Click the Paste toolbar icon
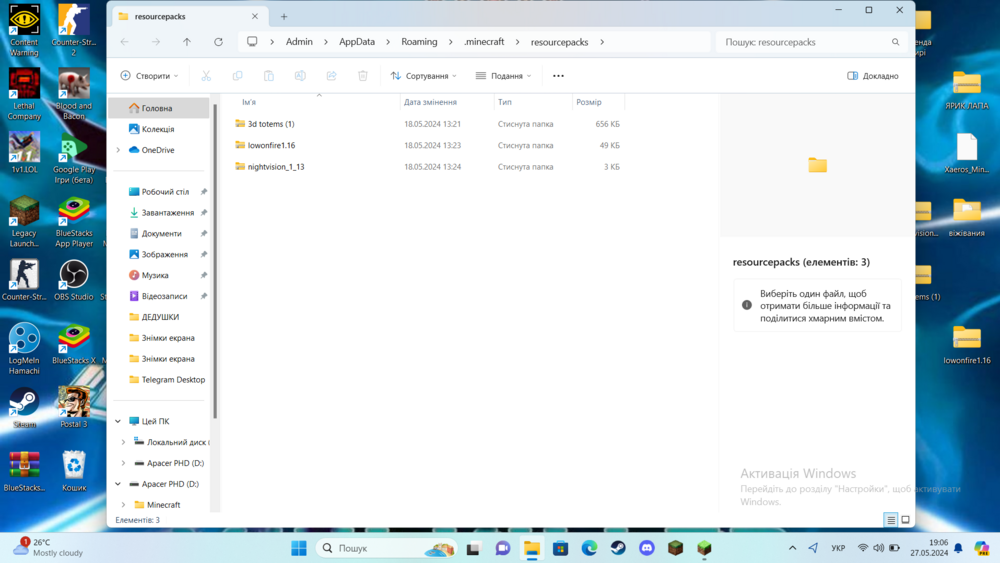Screen dimensions: 1000x563 click(268, 76)
